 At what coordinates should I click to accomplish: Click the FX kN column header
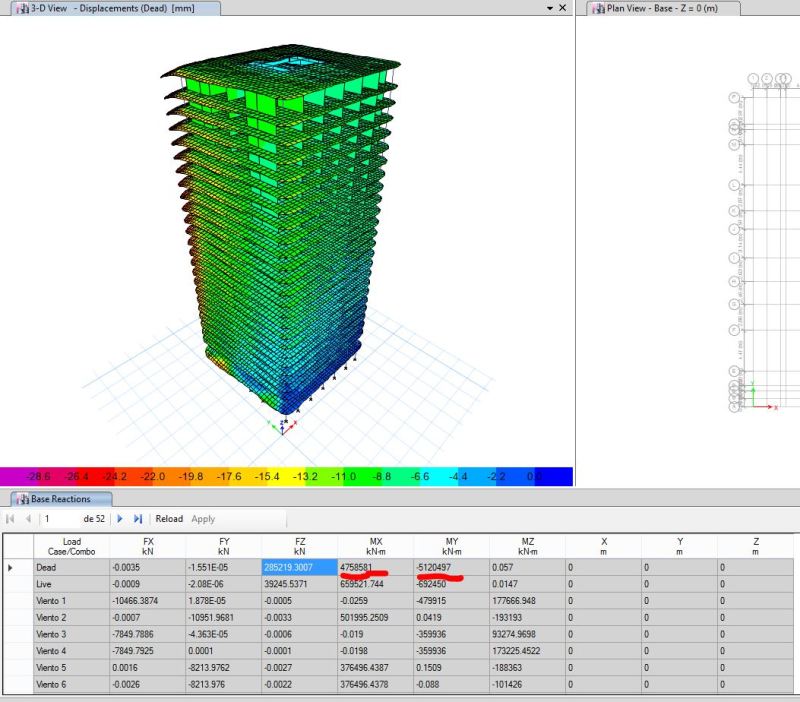[x=147, y=546]
